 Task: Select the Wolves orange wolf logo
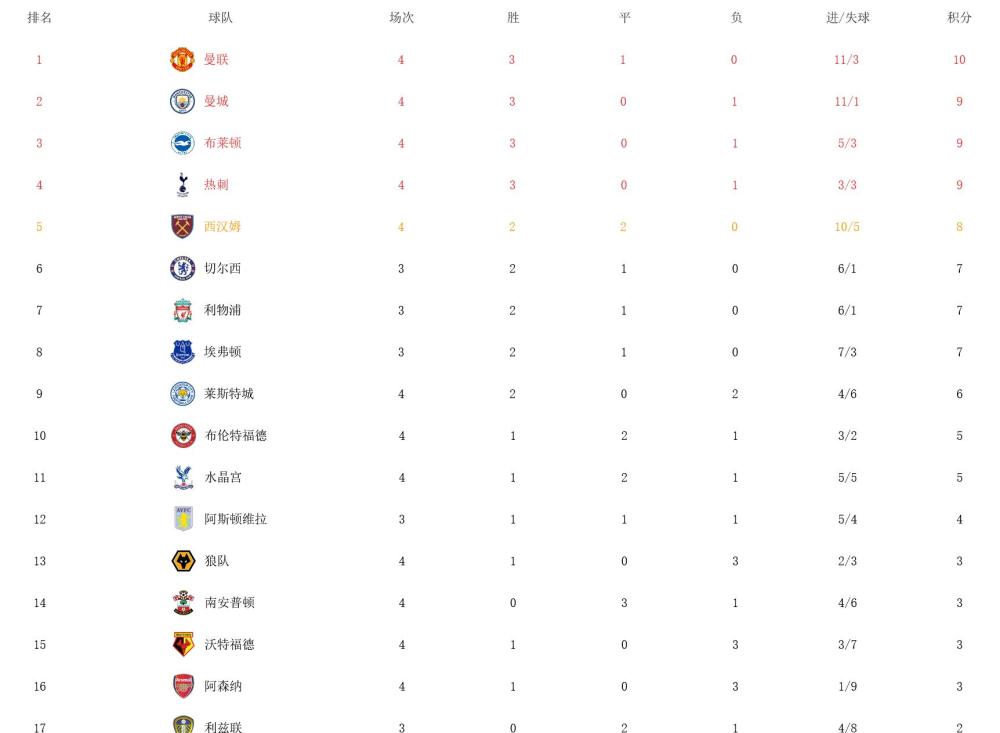184,561
